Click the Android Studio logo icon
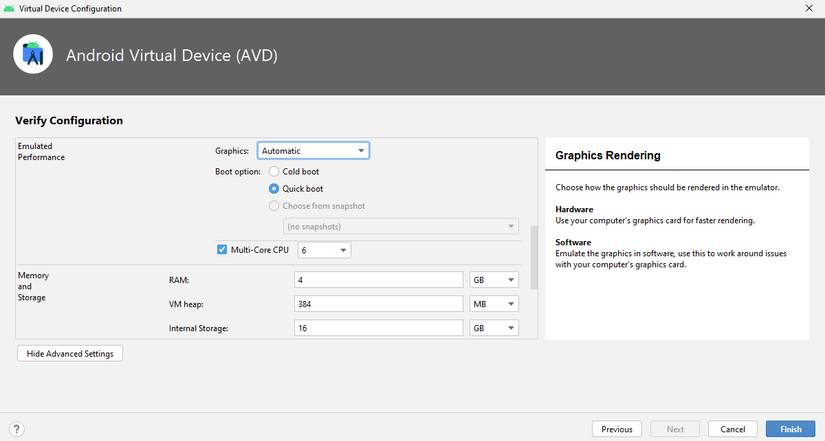 (x=33, y=54)
